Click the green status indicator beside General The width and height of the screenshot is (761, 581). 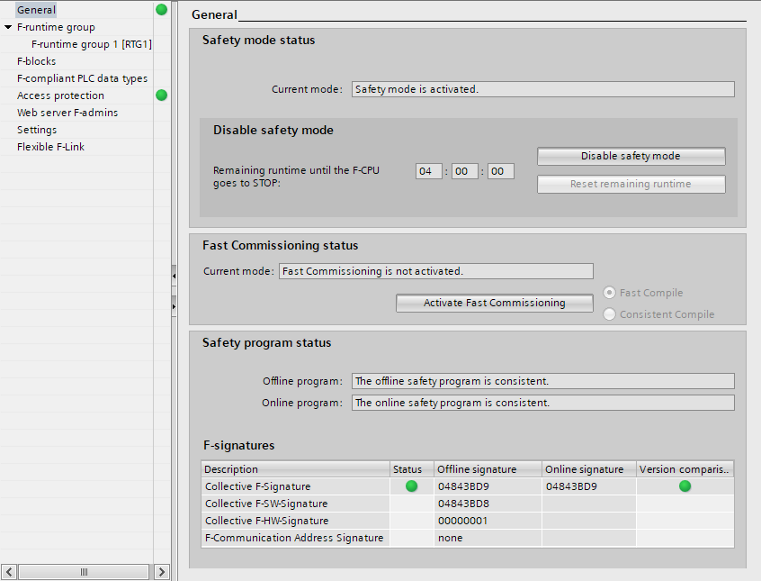pyautogui.click(x=161, y=10)
